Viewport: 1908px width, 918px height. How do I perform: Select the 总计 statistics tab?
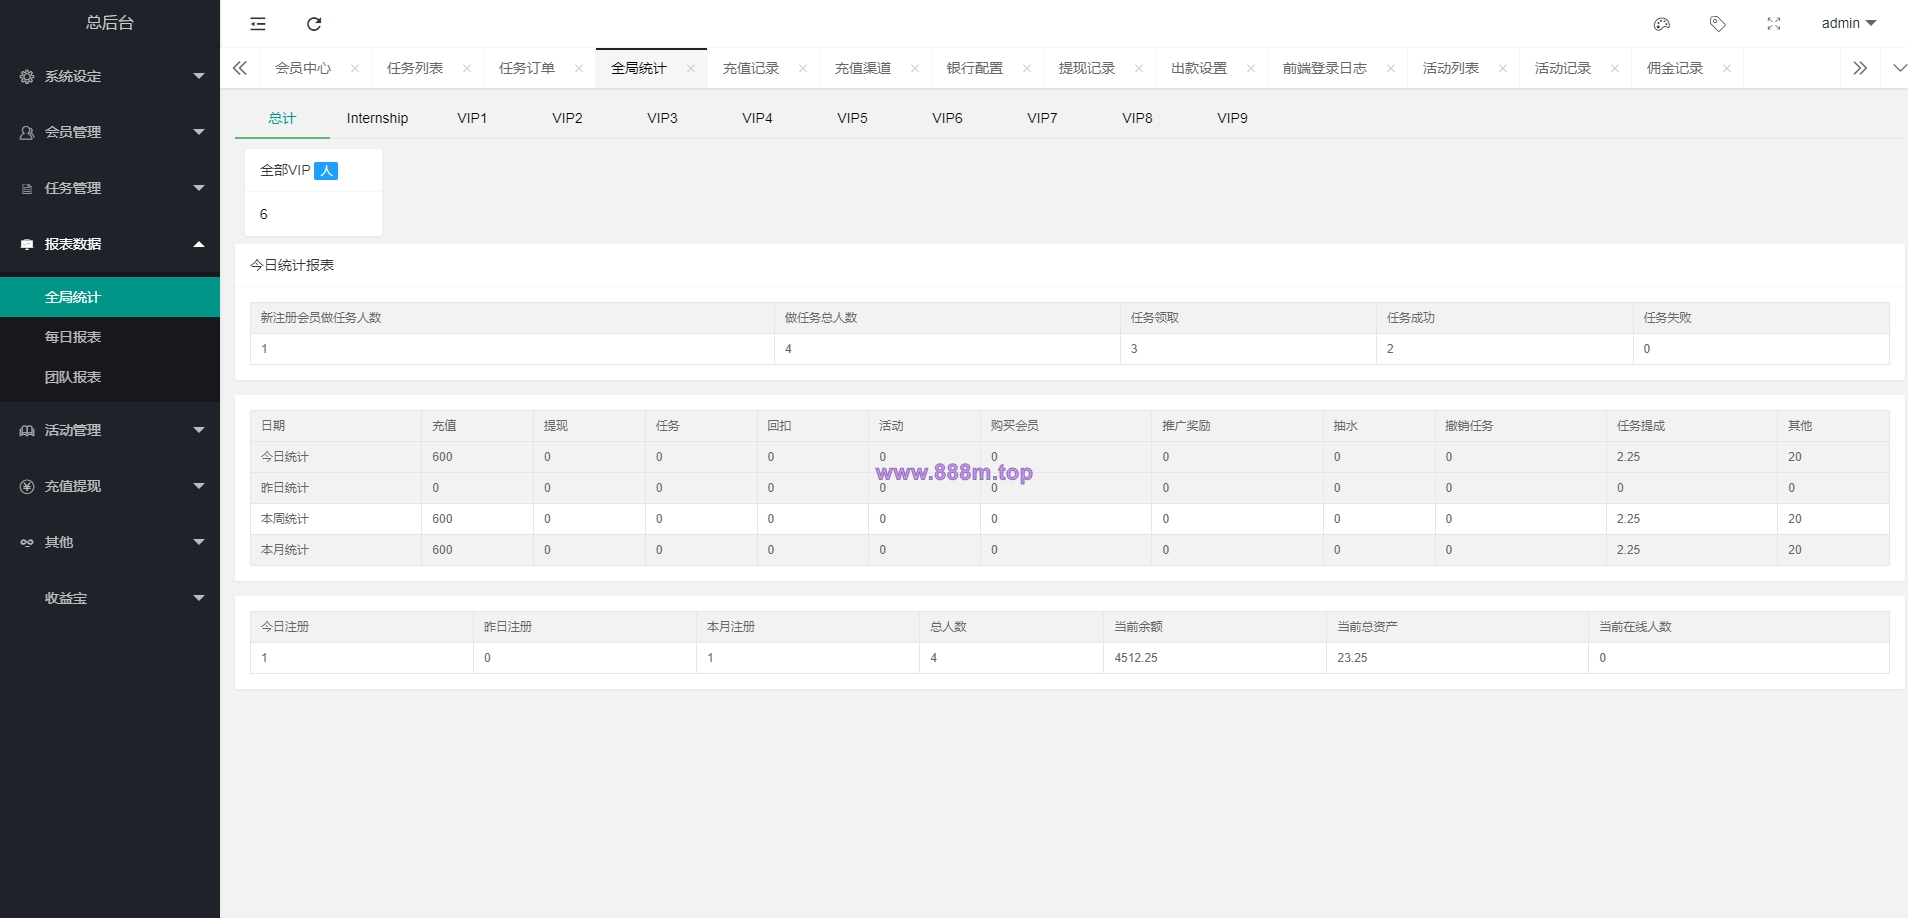pyautogui.click(x=282, y=118)
